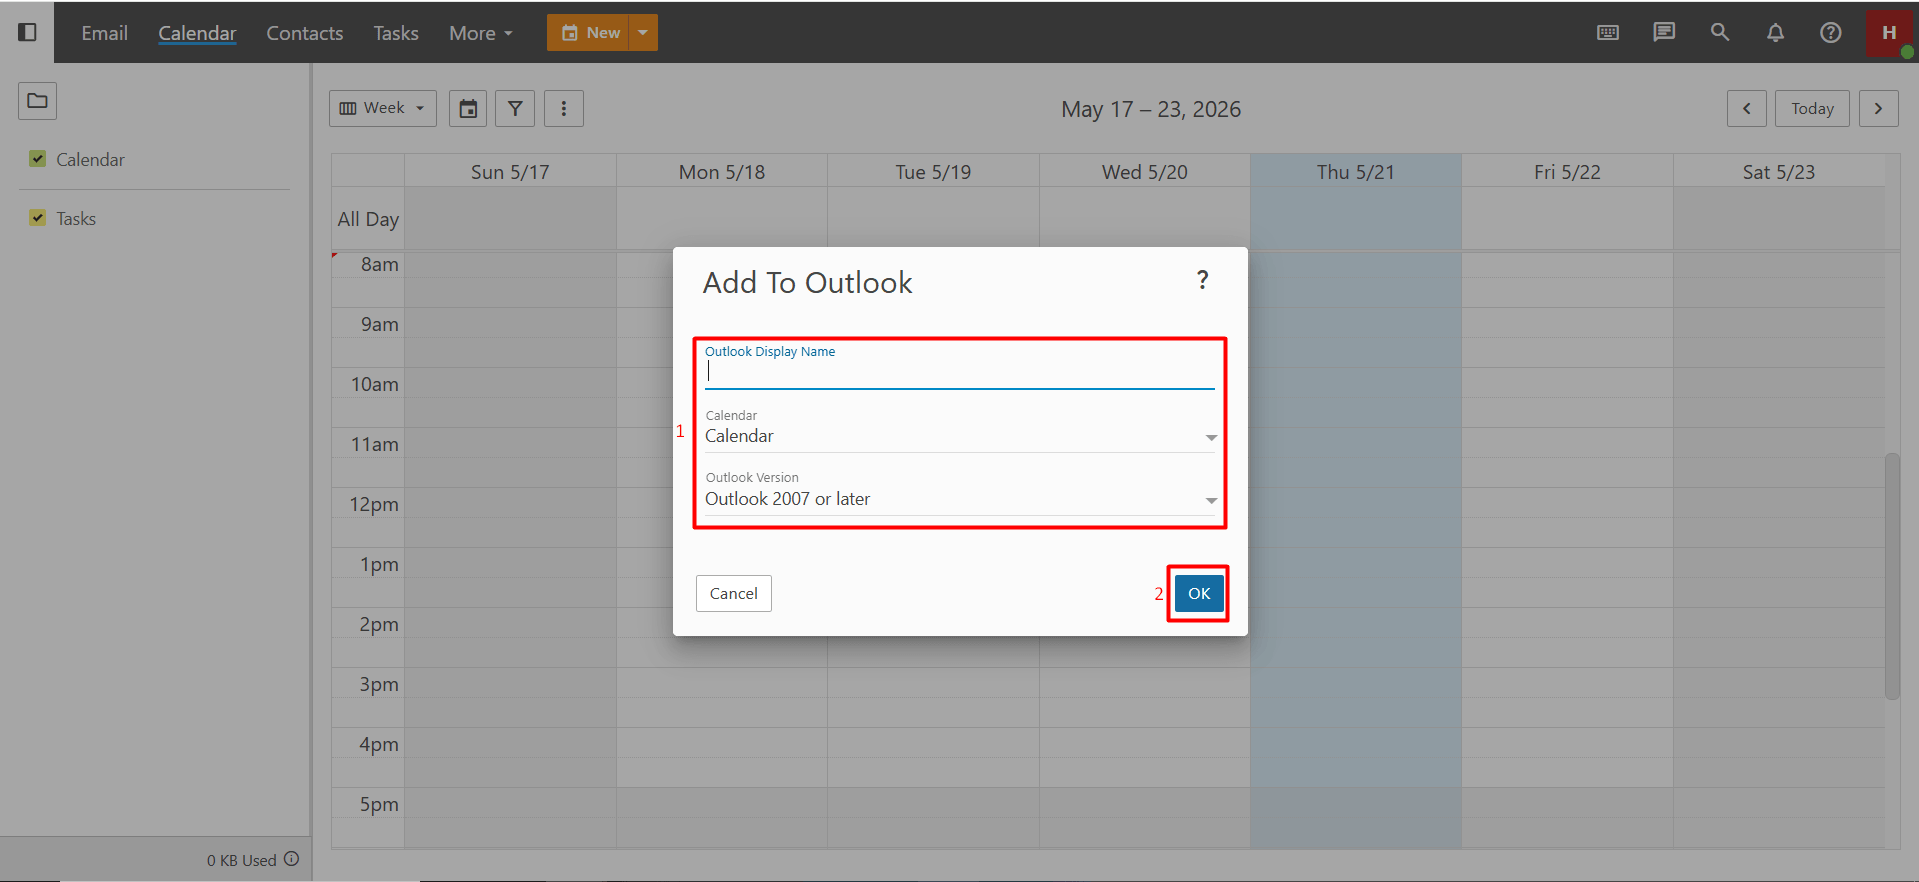Open the Tasks tab in the top bar
1919x882 pixels.
coord(396,33)
